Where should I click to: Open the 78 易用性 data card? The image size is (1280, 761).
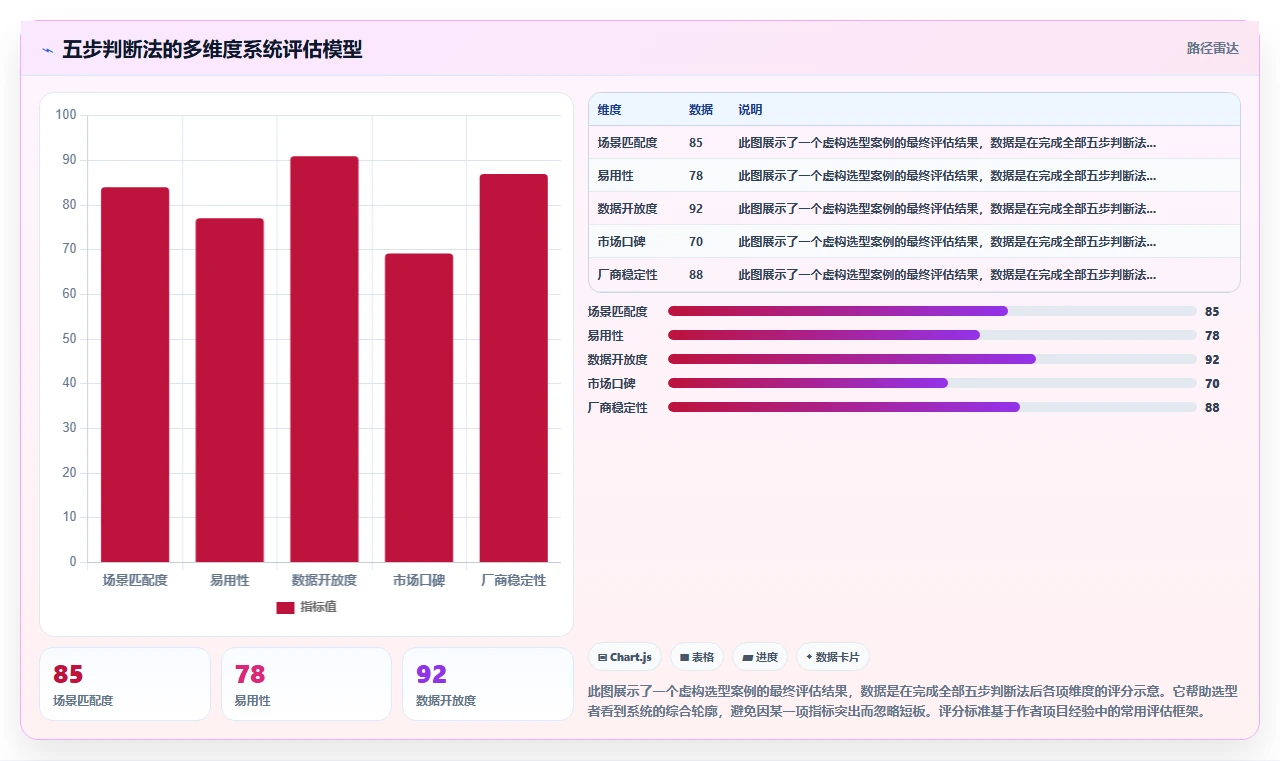(x=306, y=684)
